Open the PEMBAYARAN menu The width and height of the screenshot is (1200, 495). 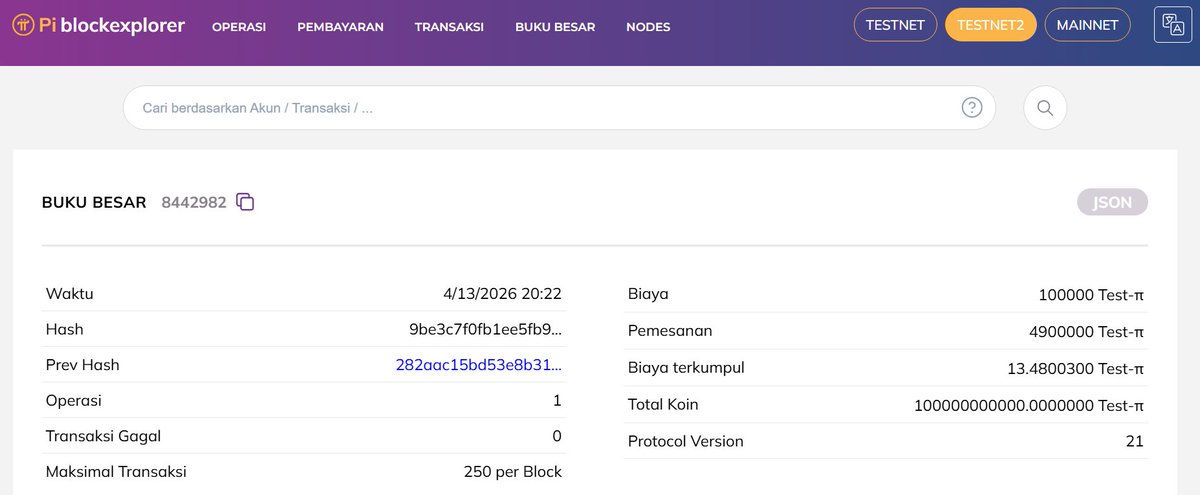pos(340,27)
